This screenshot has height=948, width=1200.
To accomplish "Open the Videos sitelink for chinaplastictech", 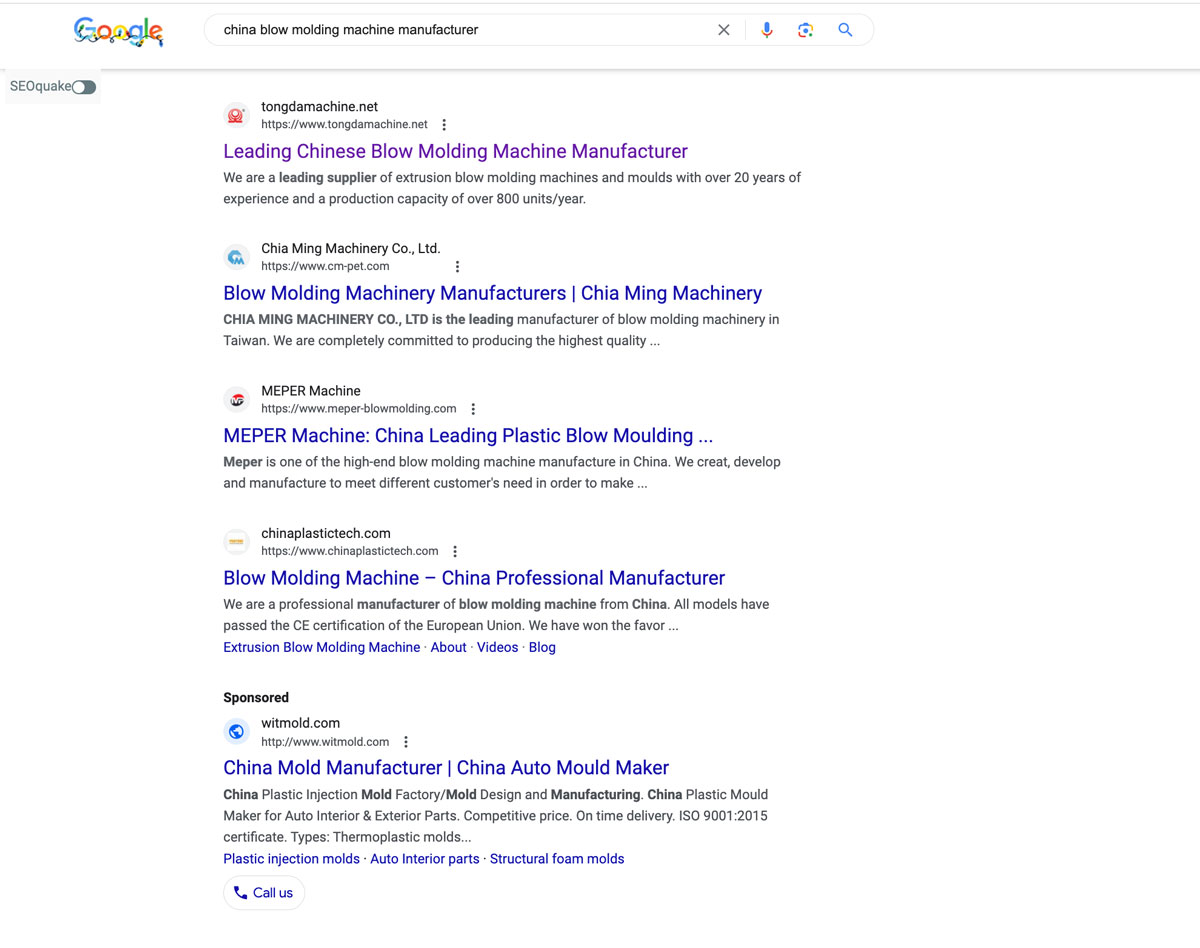I will coord(497,648).
